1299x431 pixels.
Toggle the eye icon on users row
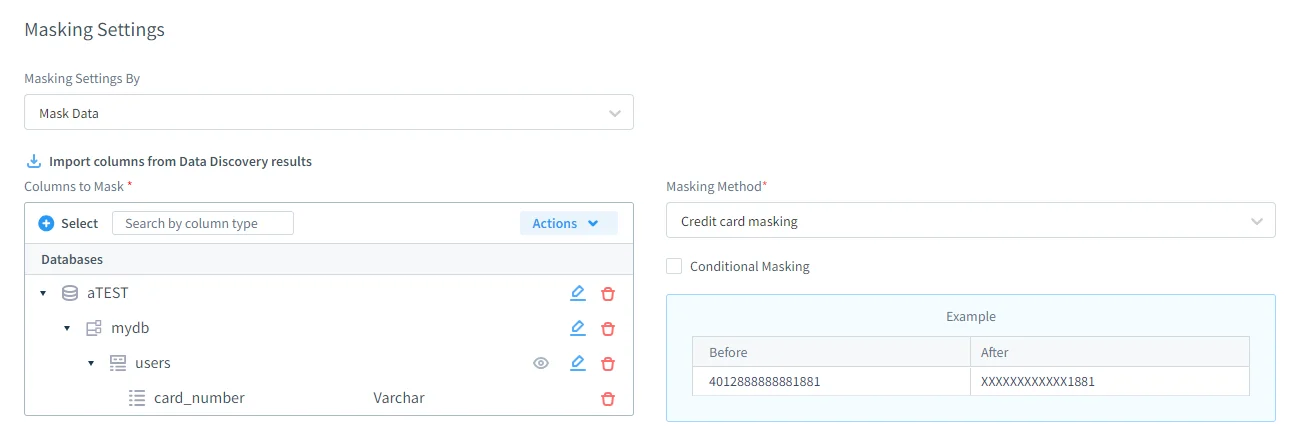pos(541,364)
